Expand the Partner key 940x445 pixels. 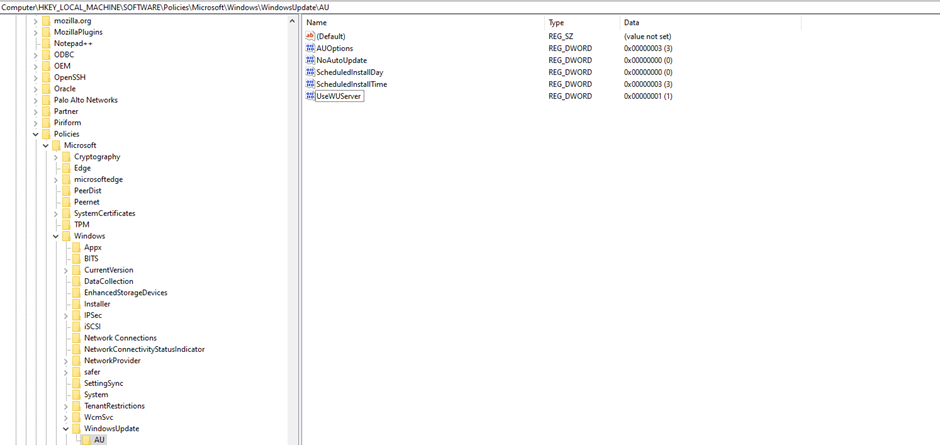point(35,111)
